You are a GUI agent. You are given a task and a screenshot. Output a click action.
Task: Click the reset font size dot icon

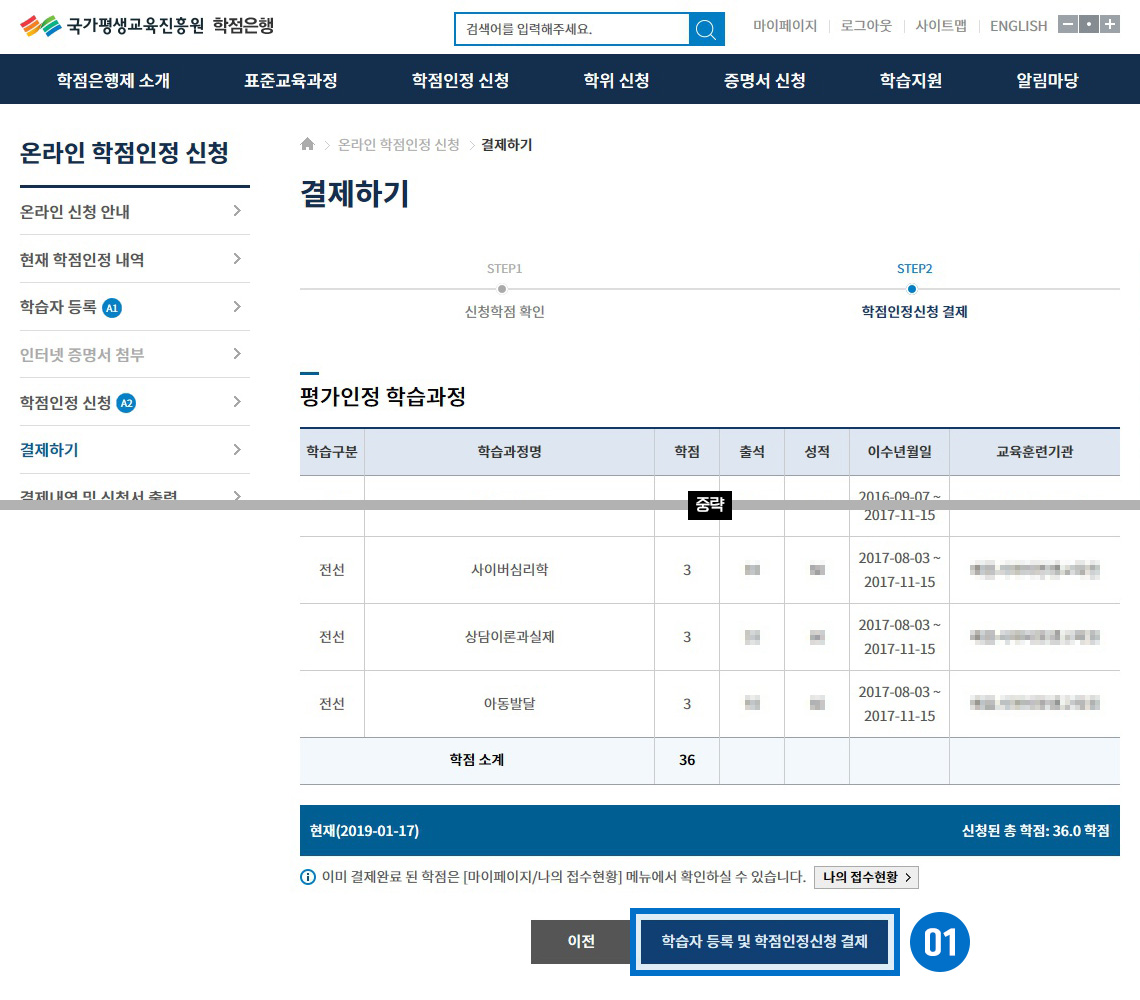coord(1088,25)
